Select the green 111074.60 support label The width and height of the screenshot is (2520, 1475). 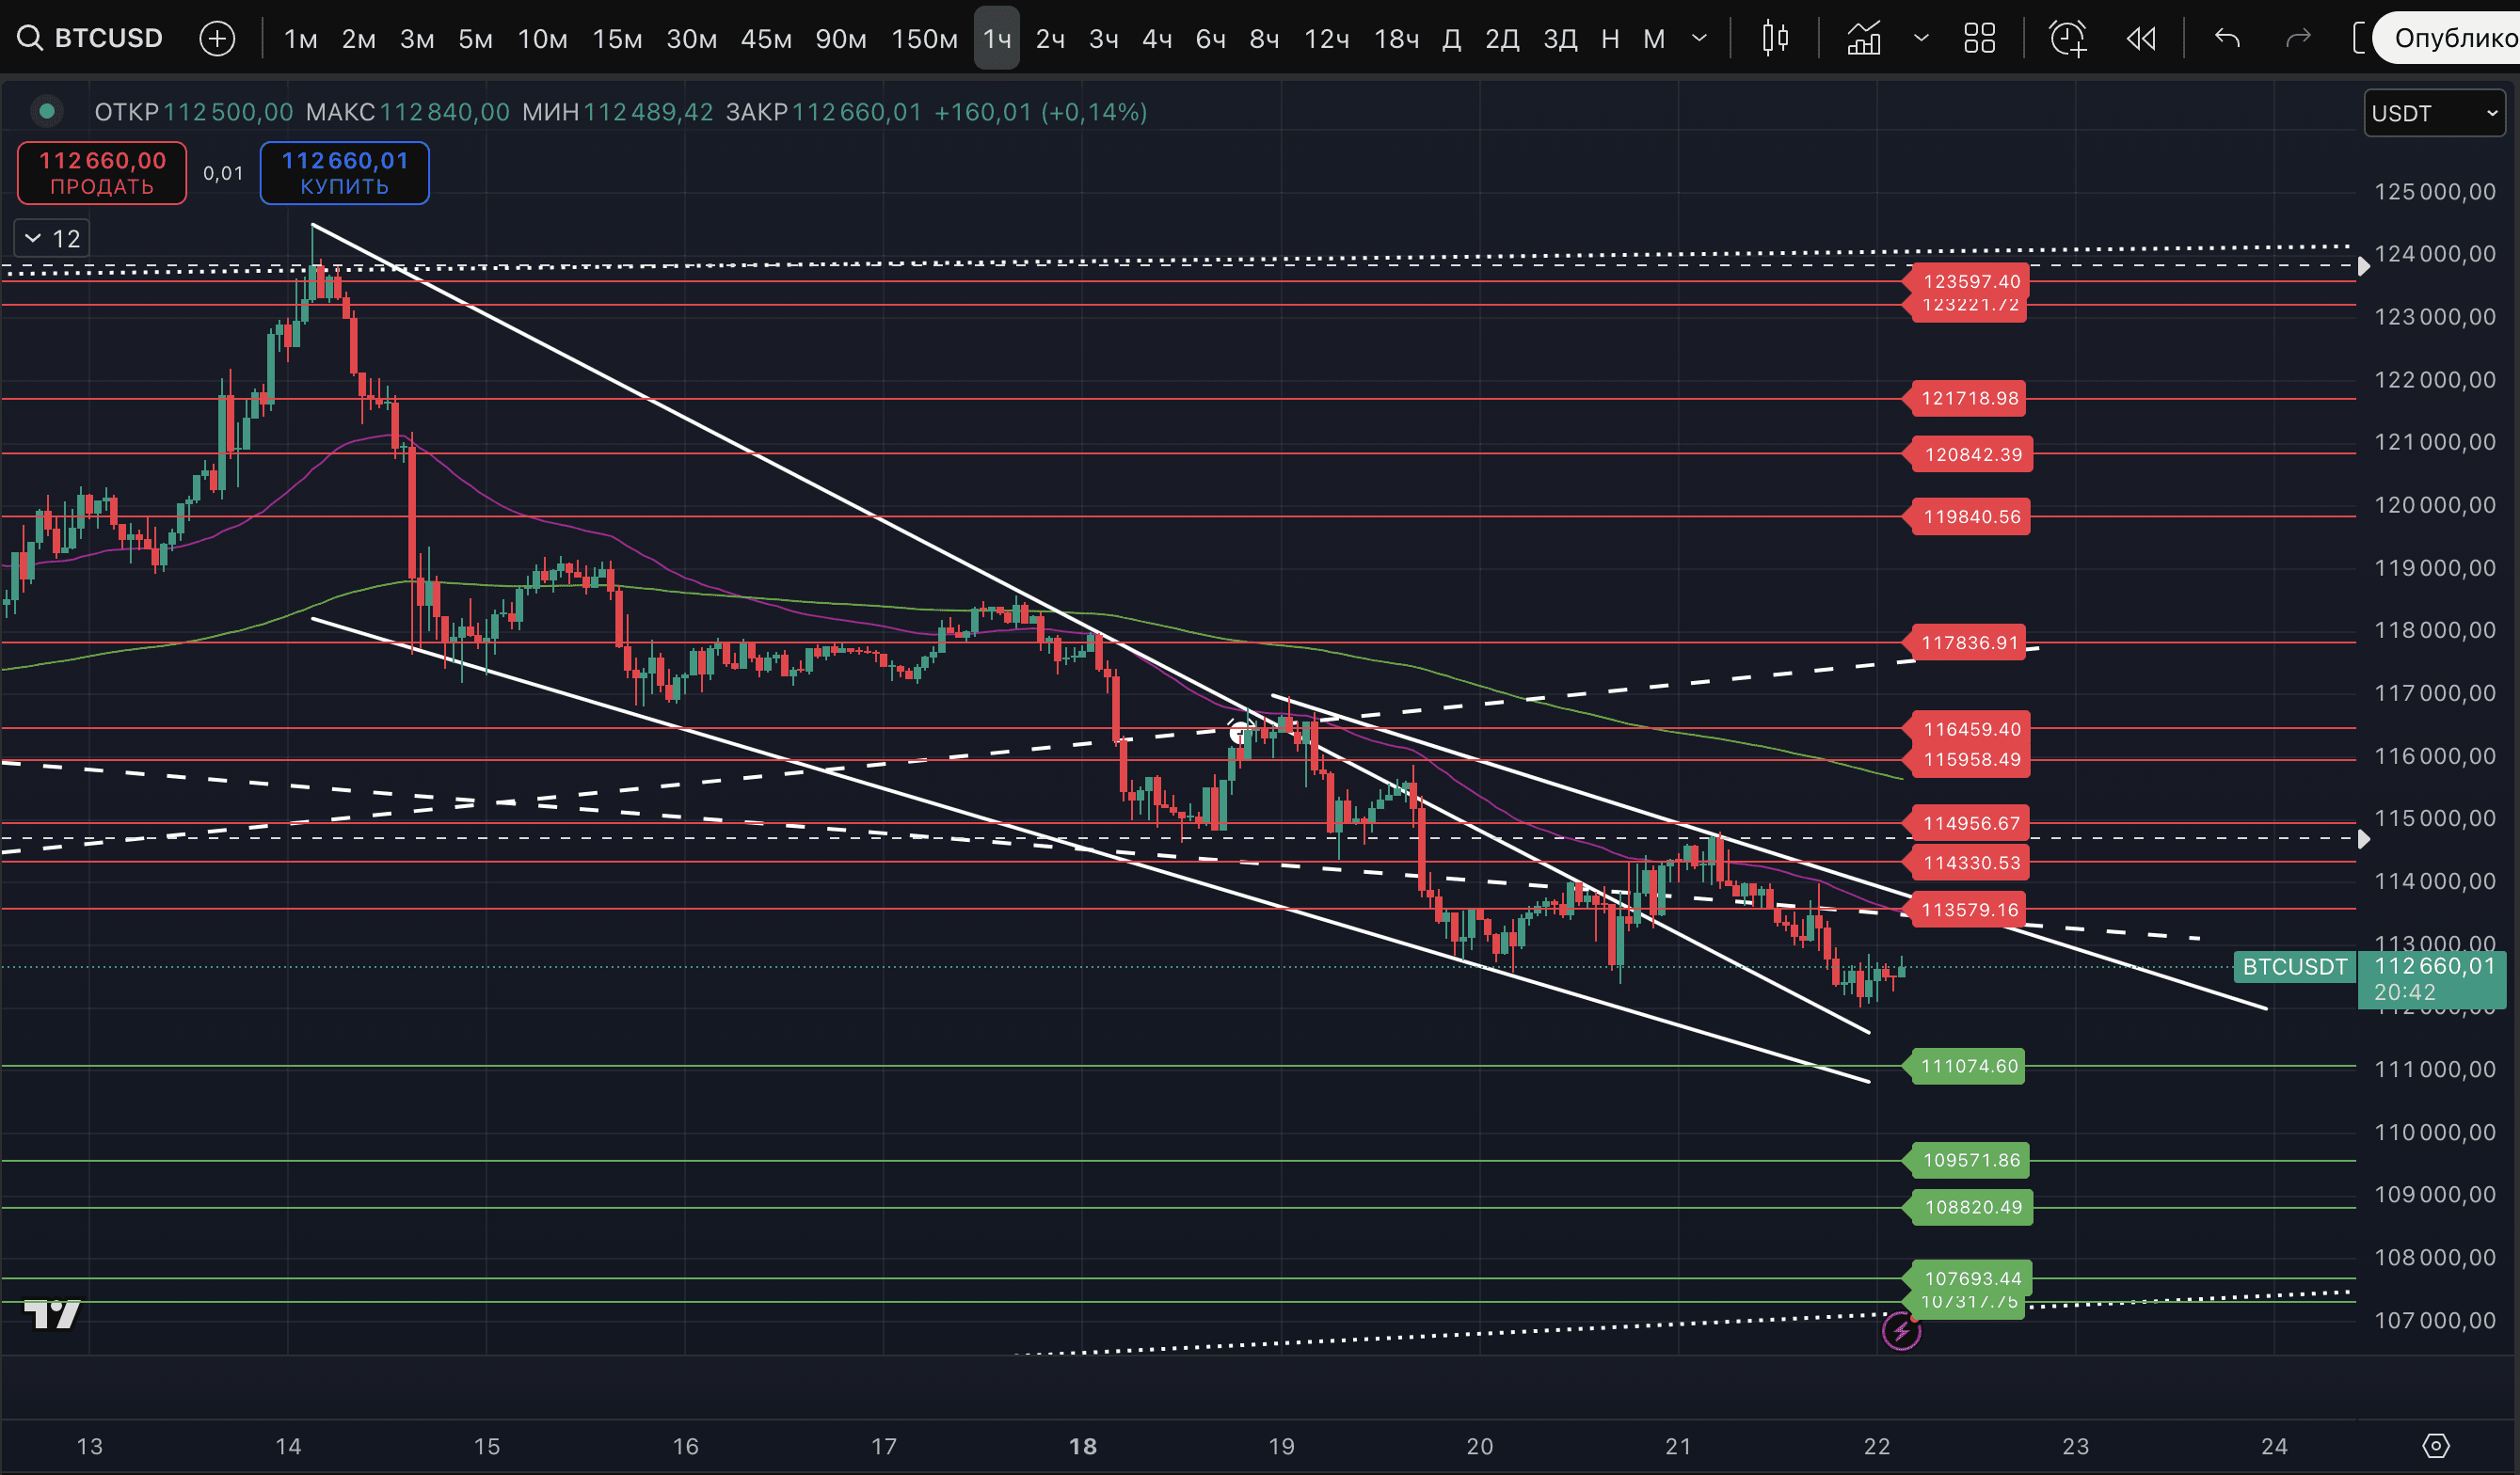pos(1969,1066)
